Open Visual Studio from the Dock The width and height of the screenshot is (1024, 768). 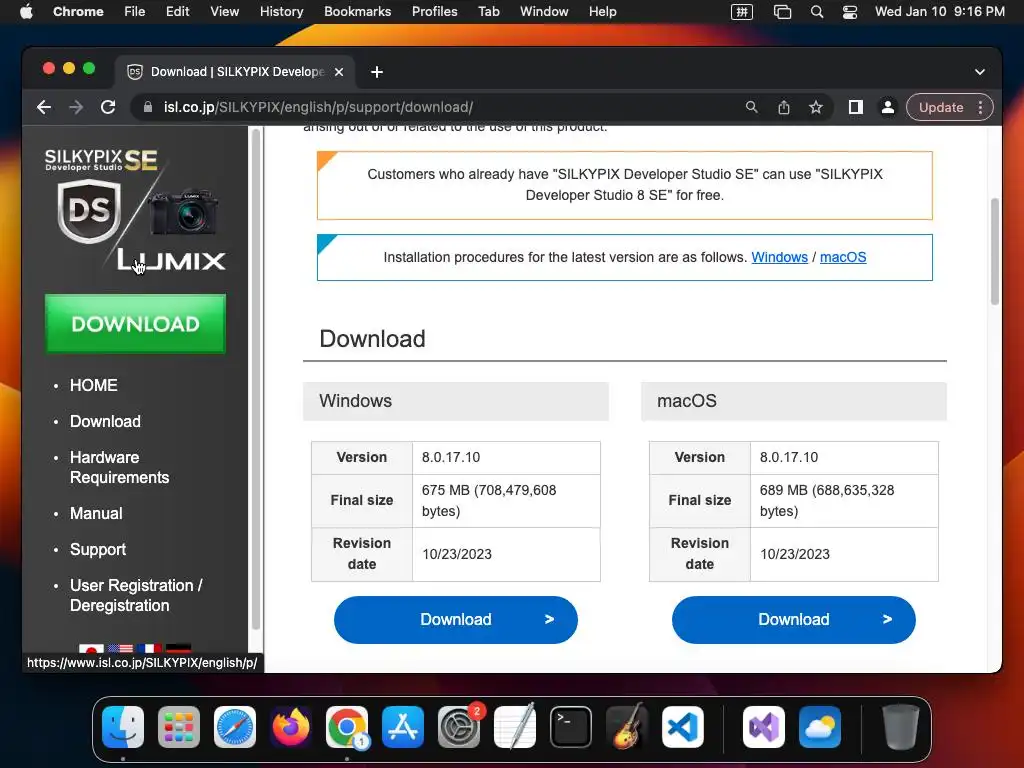763,727
